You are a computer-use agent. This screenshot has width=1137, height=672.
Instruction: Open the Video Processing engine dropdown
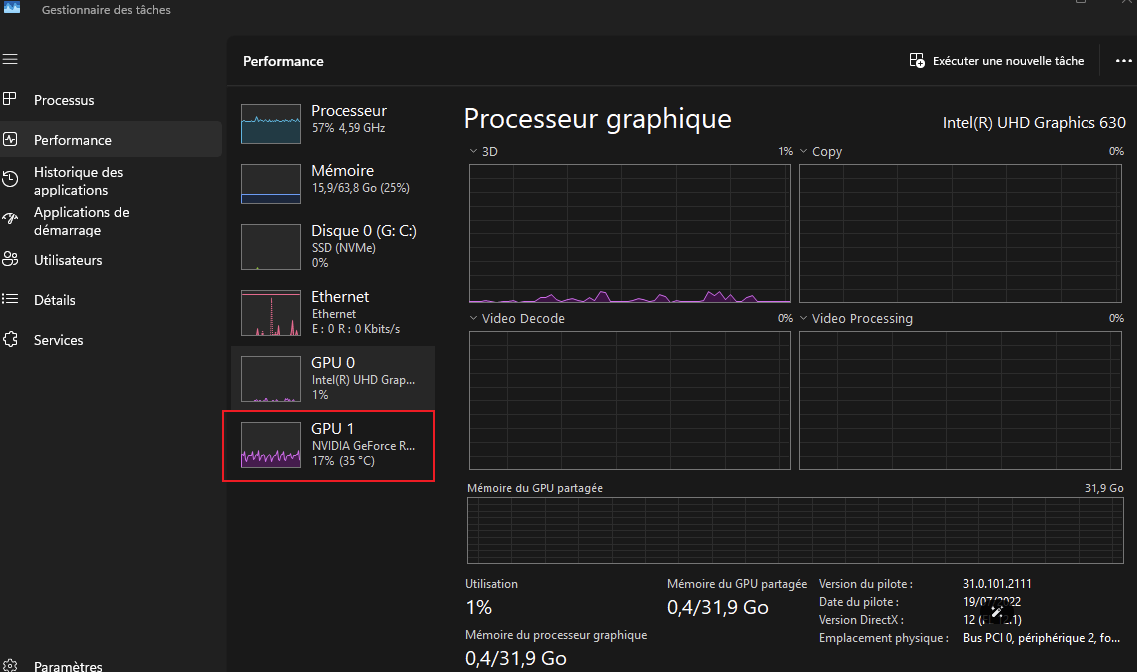pyautogui.click(x=803, y=318)
